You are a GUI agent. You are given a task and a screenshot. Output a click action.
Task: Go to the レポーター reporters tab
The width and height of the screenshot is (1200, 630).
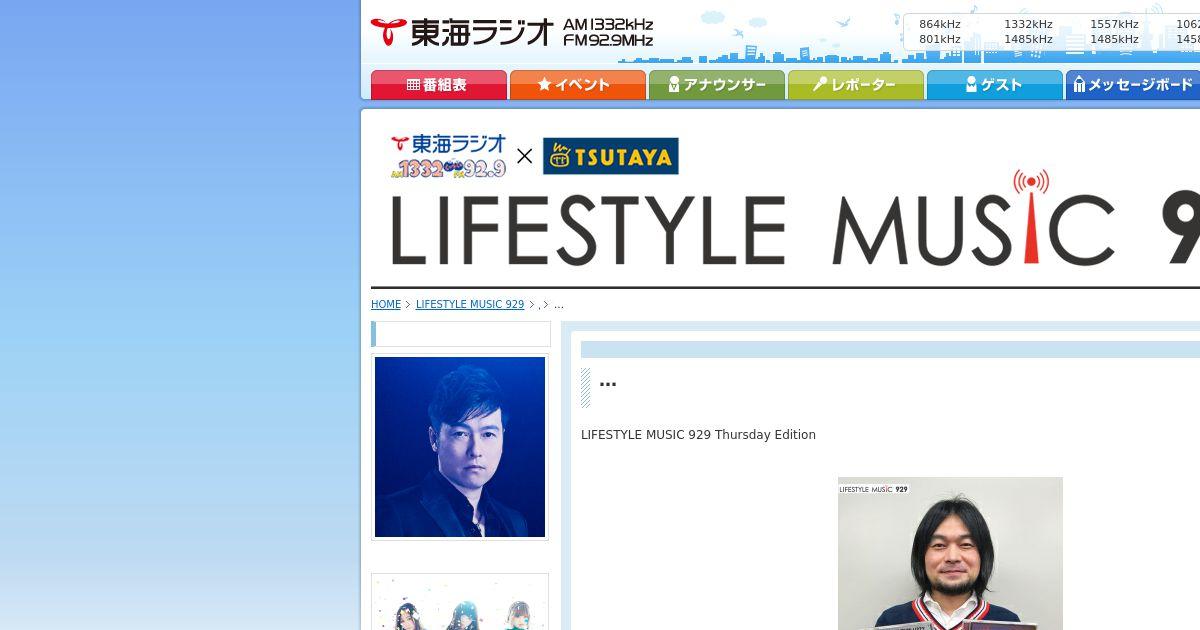[x=855, y=85]
